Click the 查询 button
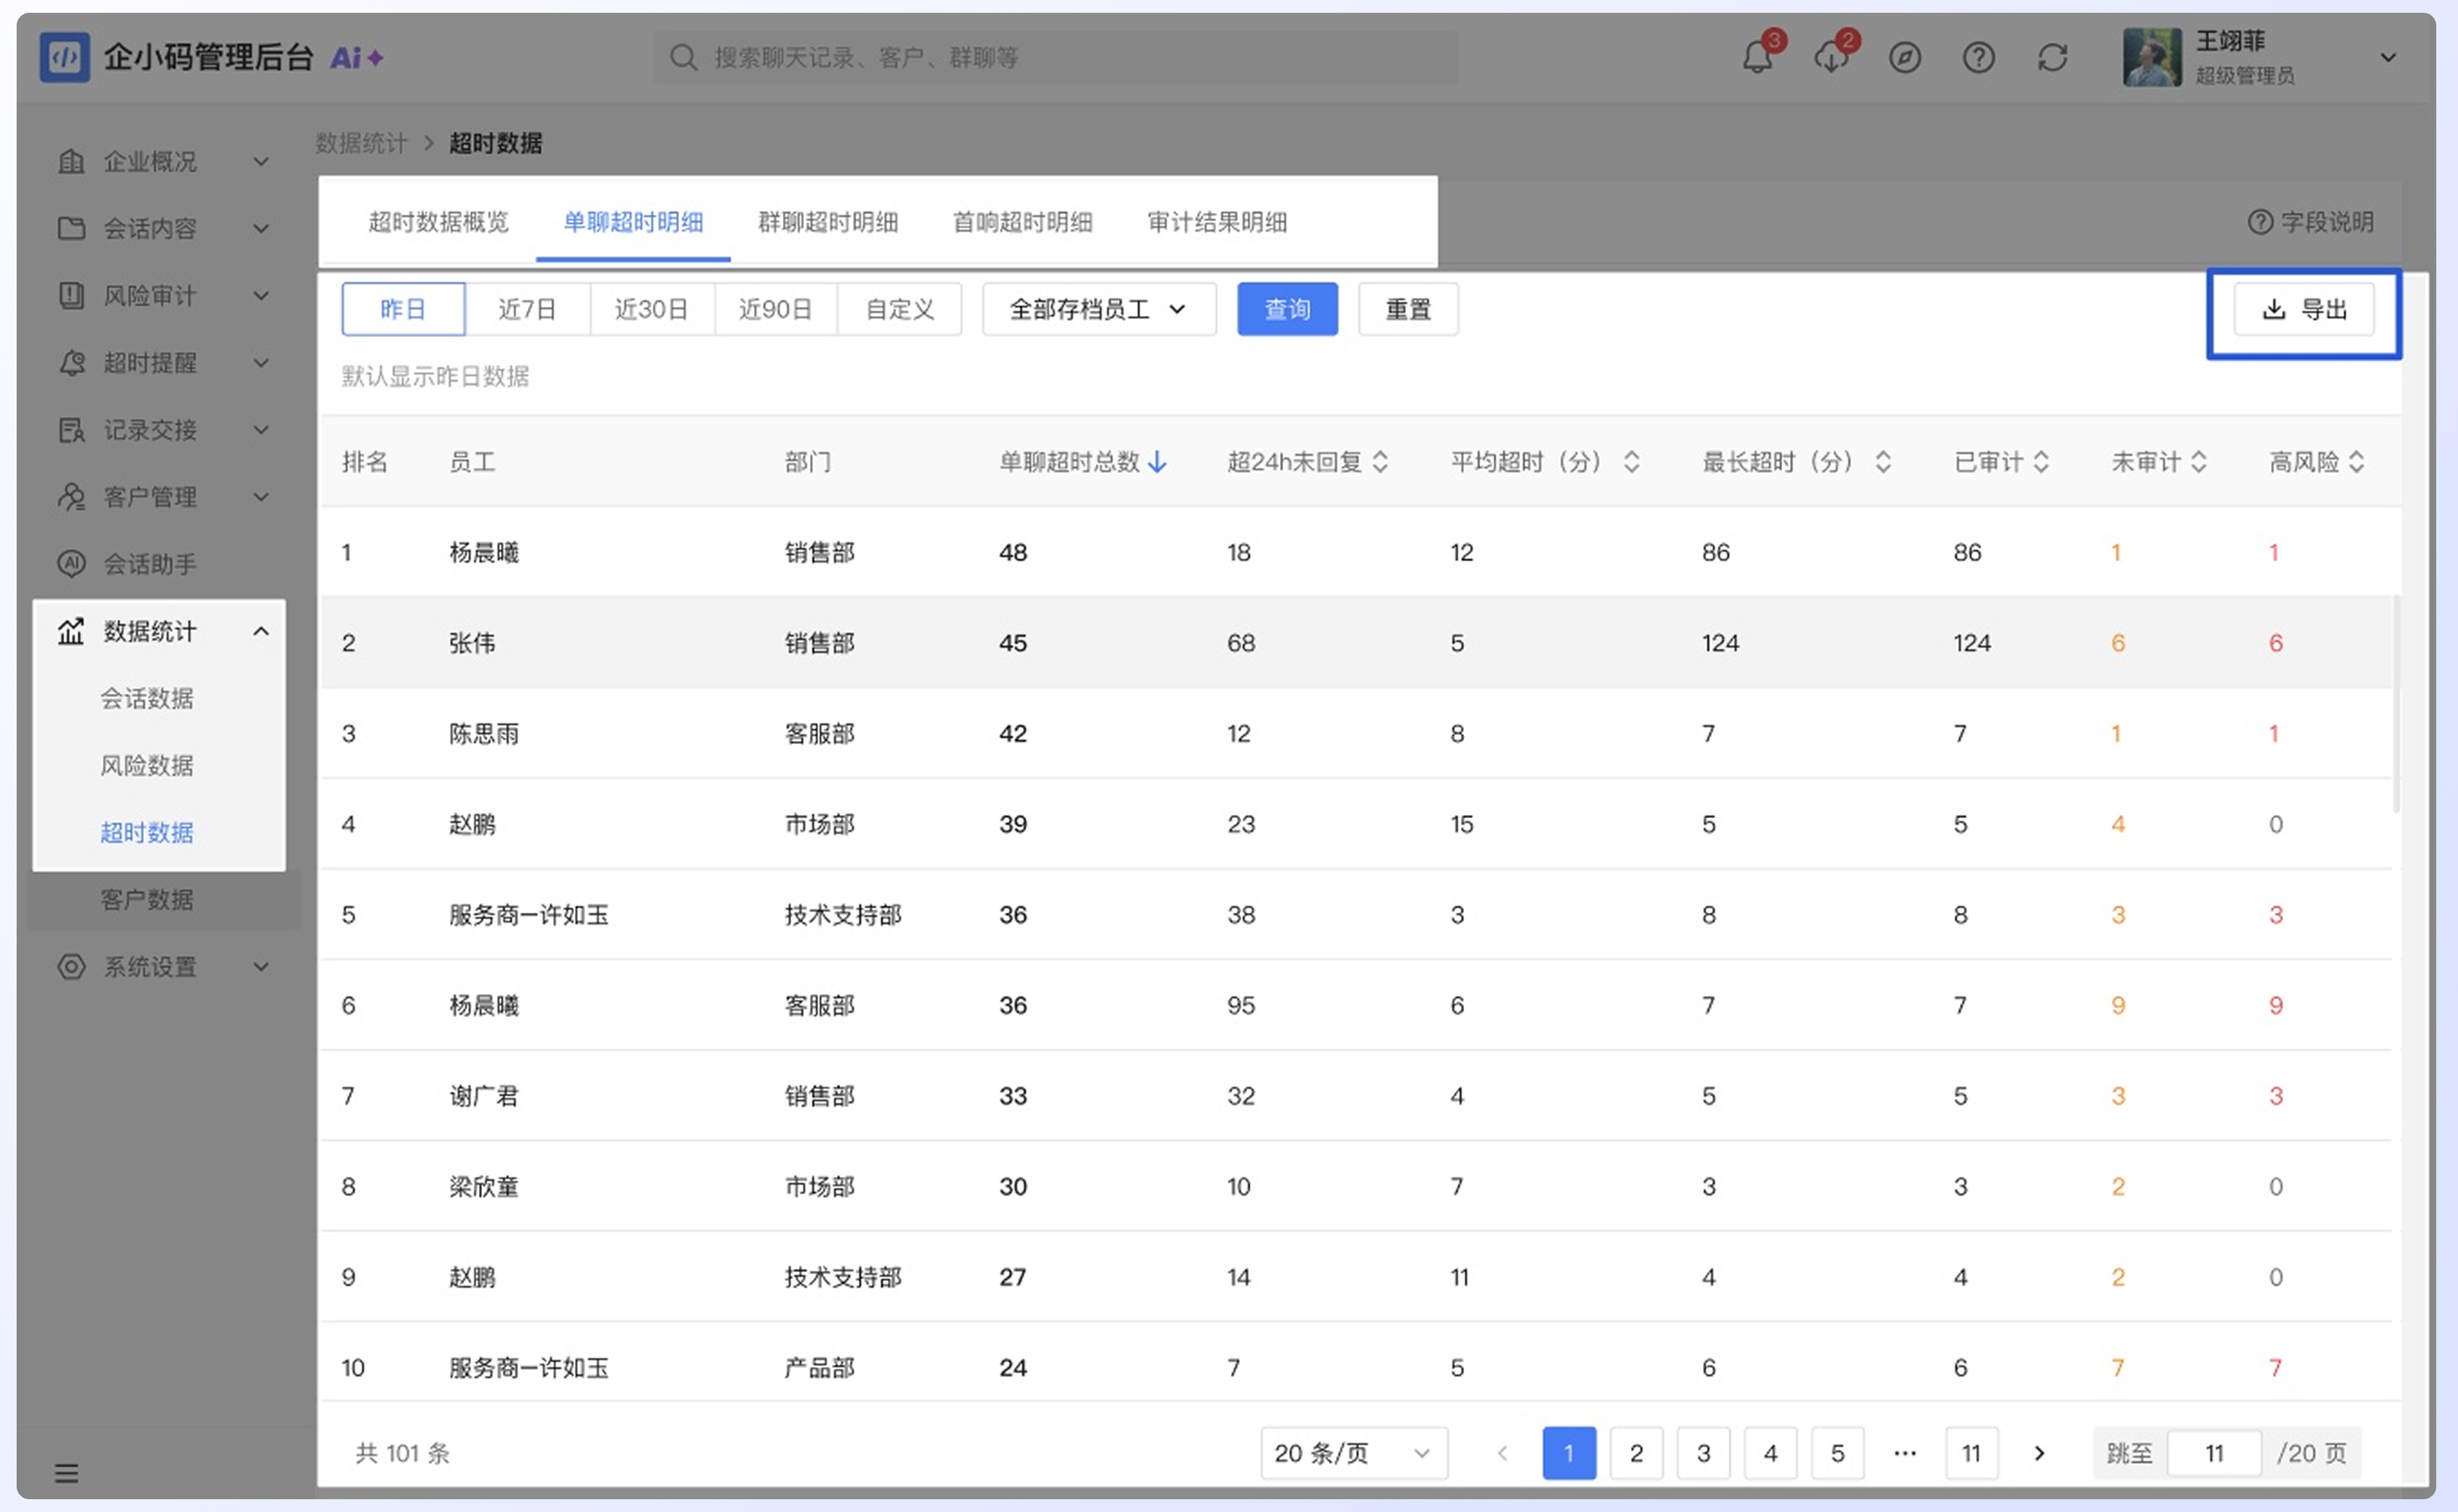2458x1512 pixels. 1287,309
